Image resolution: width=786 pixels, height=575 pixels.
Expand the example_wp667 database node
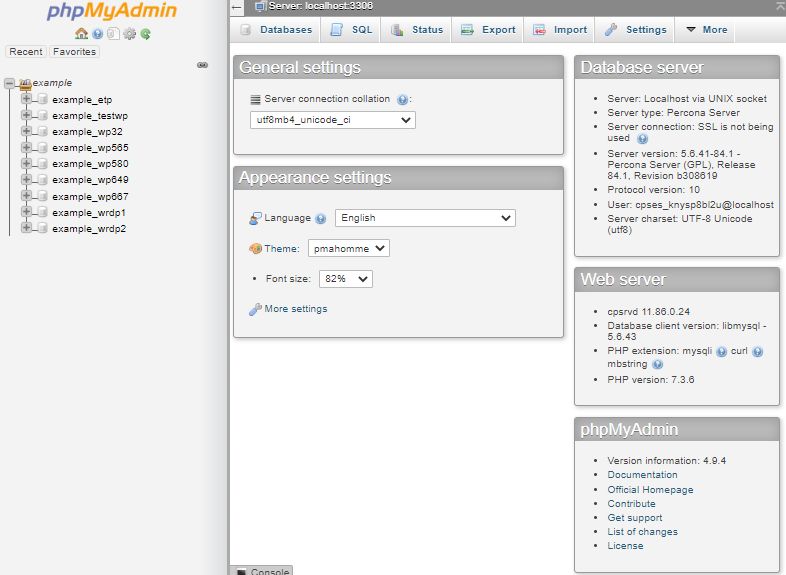coord(27,196)
